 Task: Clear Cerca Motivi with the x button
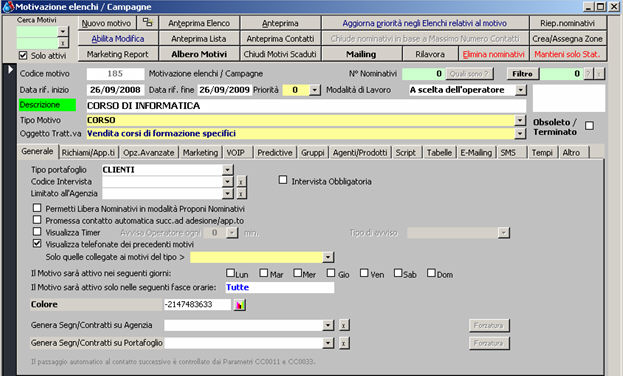tap(63, 43)
